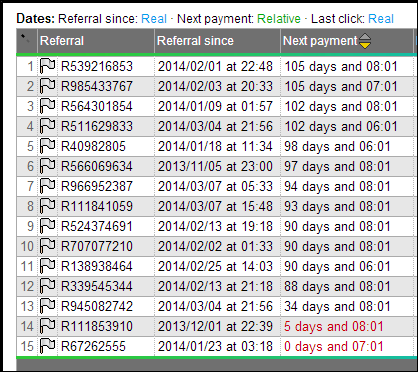Select referral name R111841059
Screen dimensions: 418x372
97,206
